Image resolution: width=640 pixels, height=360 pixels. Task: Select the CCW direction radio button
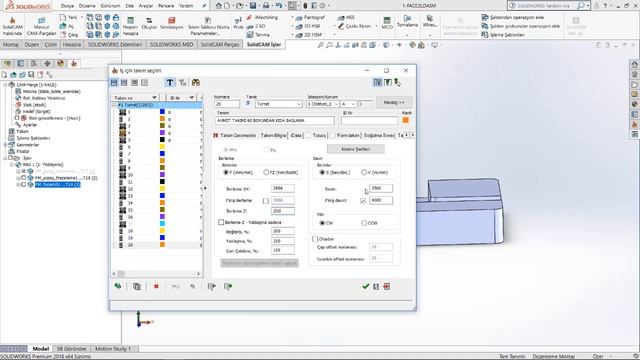click(364, 223)
